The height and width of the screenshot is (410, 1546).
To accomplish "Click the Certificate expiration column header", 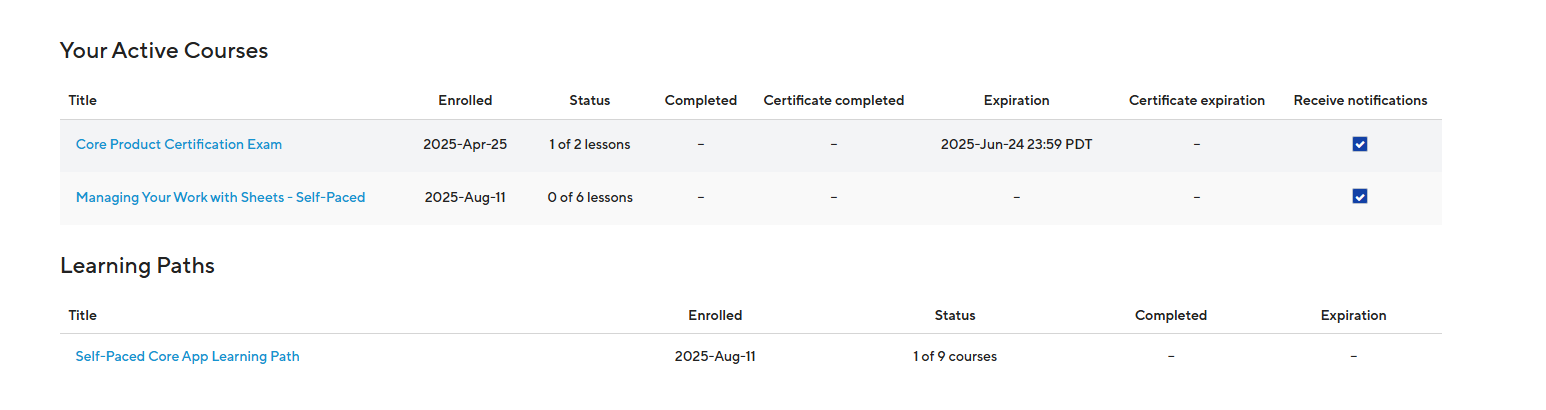I will tap(1197, 100).
